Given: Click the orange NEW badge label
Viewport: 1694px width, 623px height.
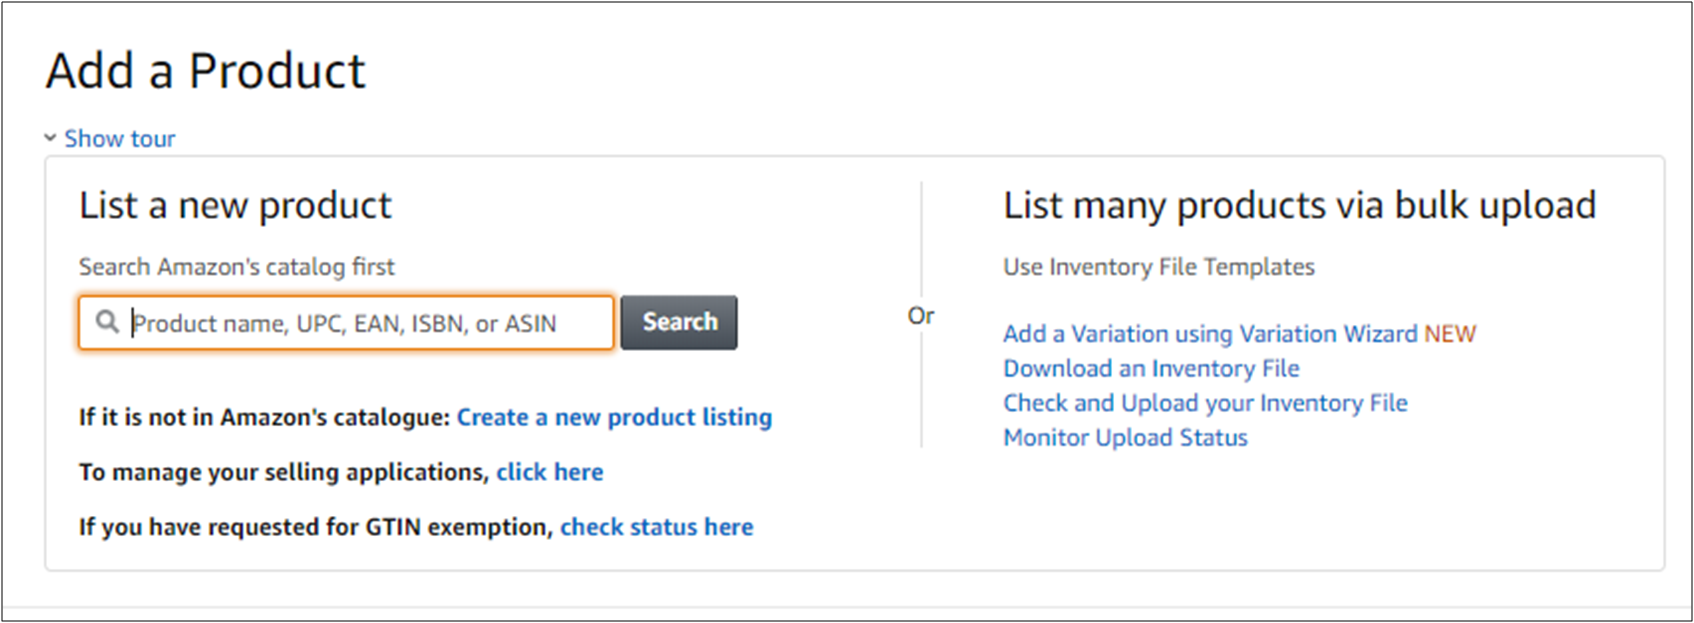Looking at the screenshot, I should (x=1450, y=334).
